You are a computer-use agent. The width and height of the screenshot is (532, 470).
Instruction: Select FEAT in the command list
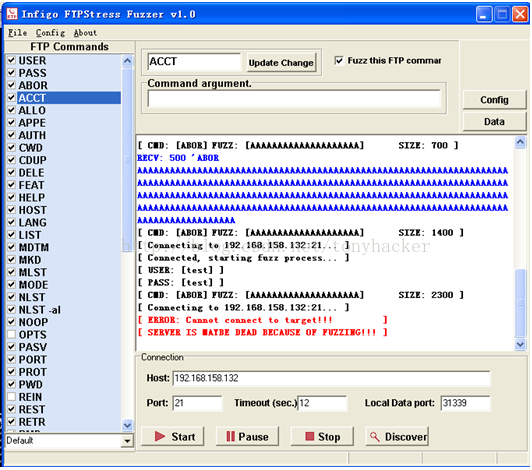(31, 185)
